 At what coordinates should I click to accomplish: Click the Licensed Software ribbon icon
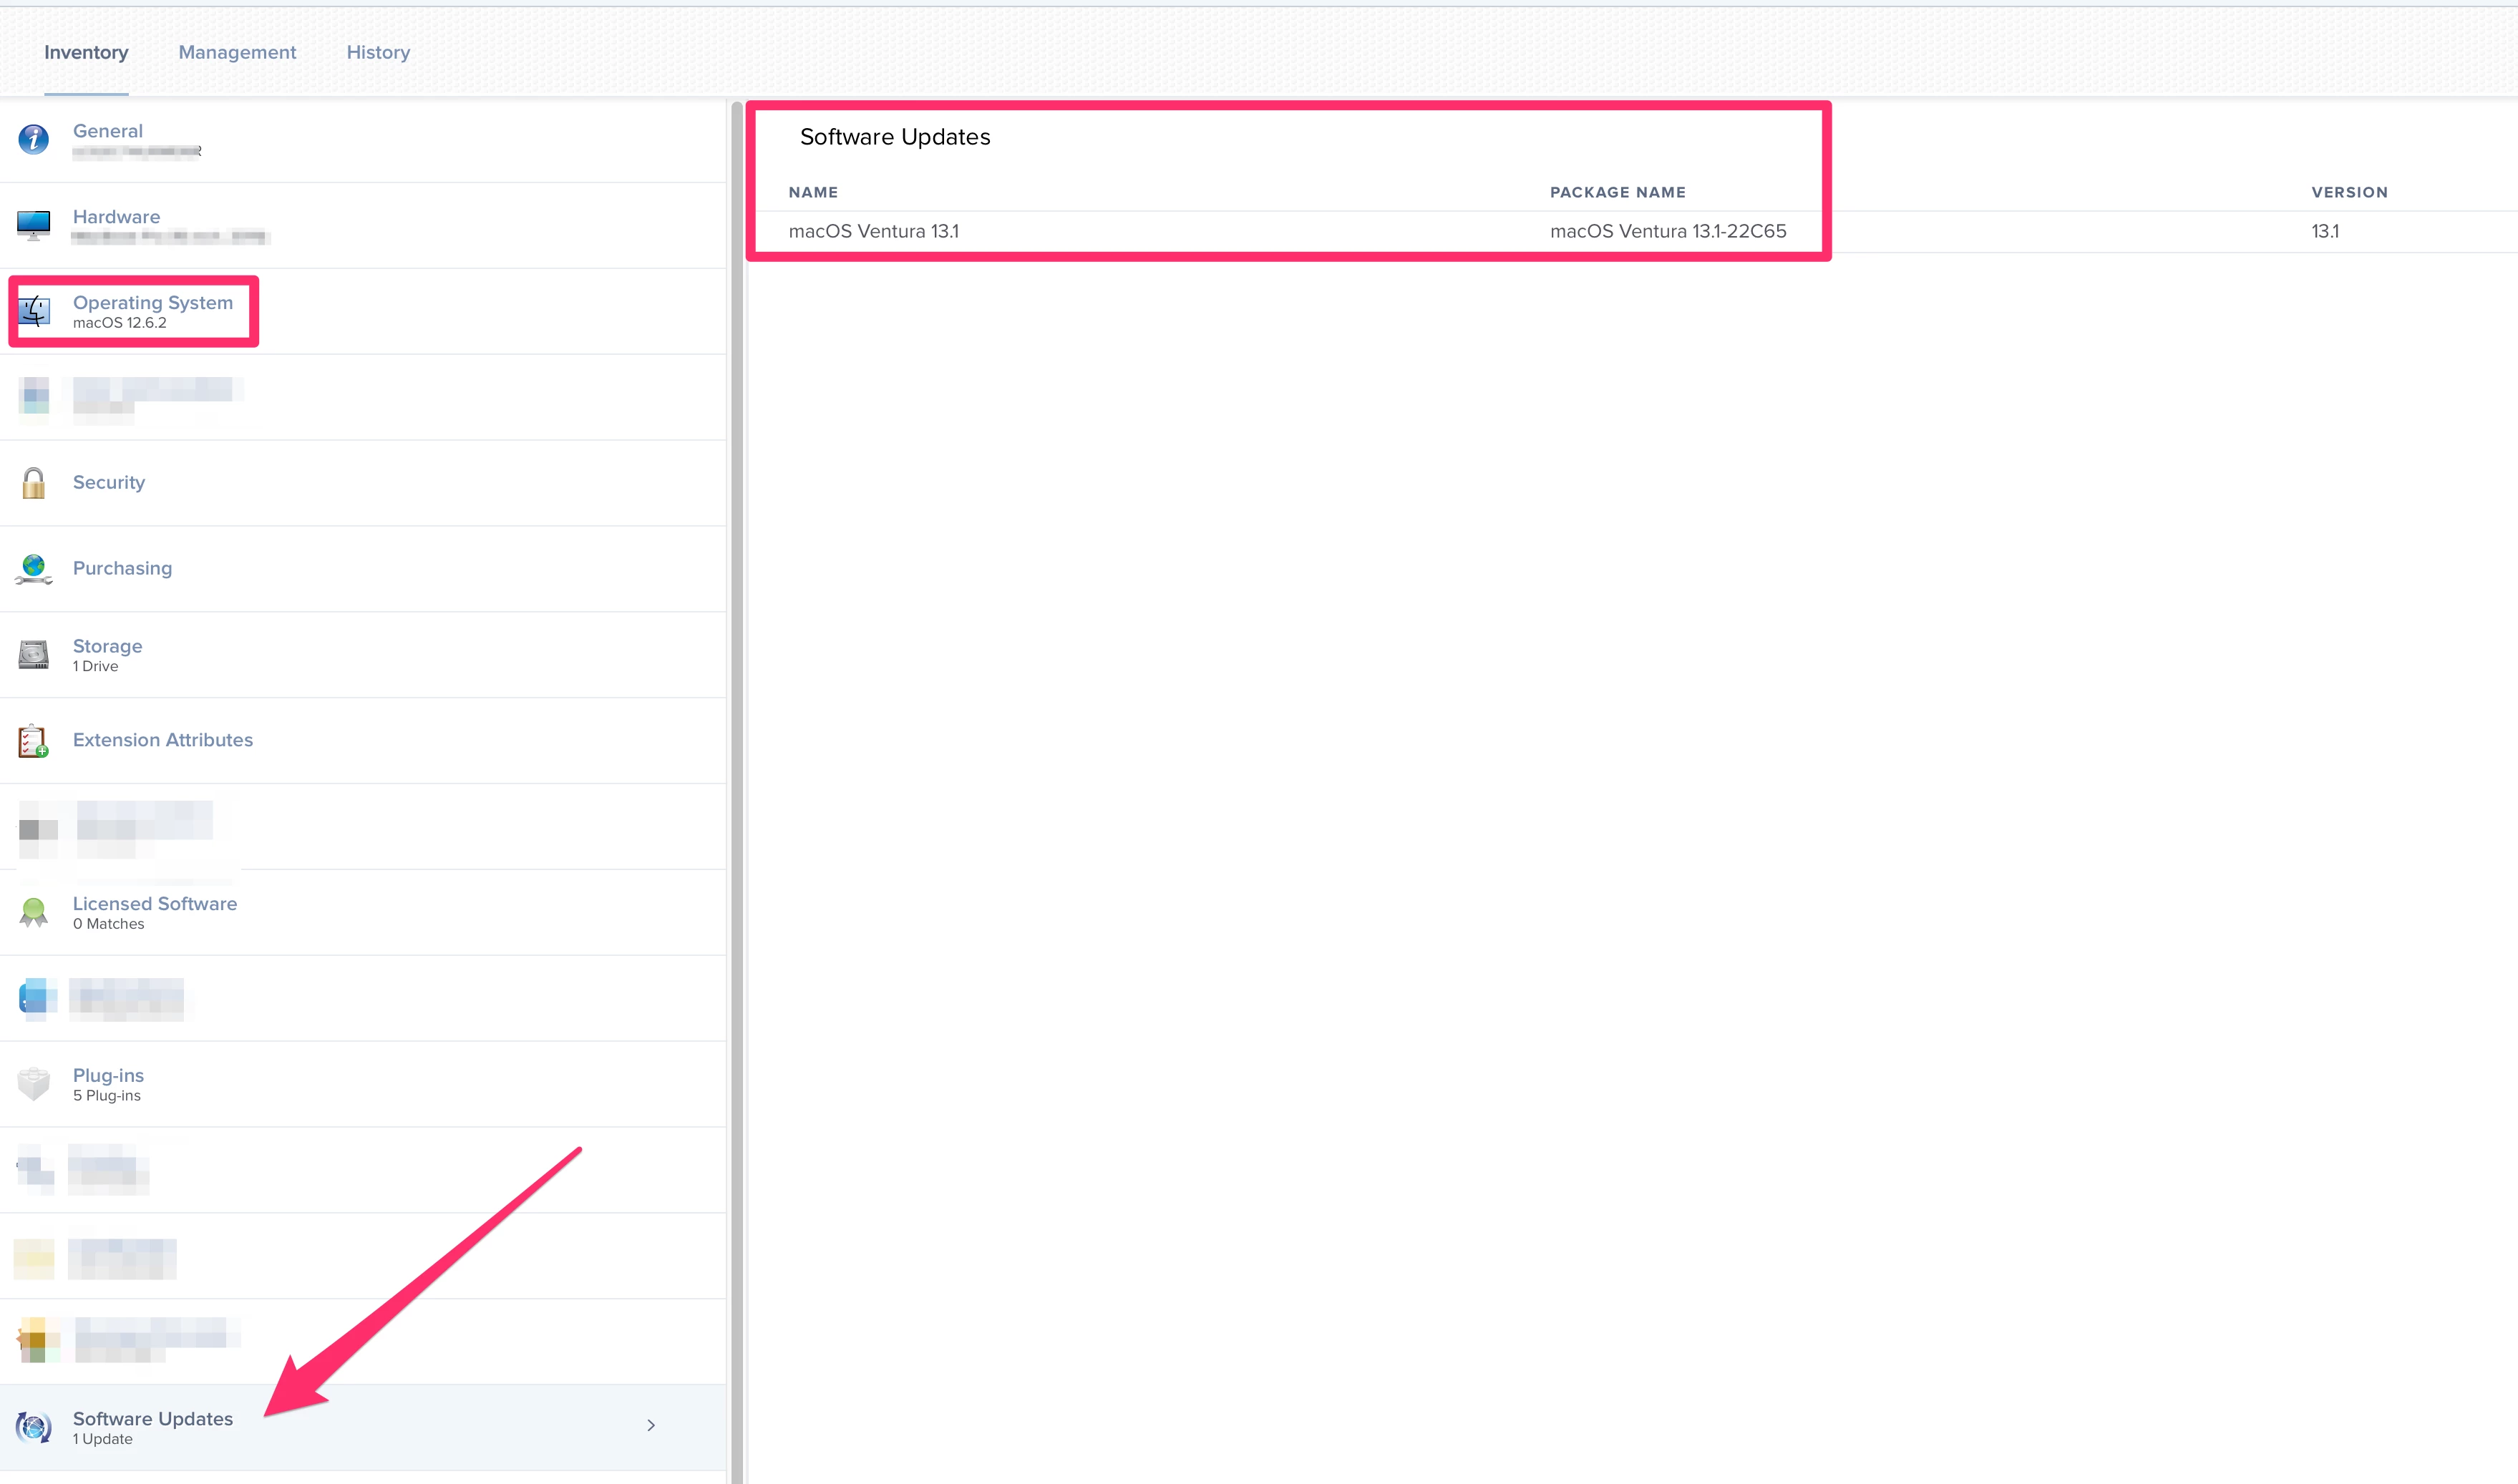[34, 912]
